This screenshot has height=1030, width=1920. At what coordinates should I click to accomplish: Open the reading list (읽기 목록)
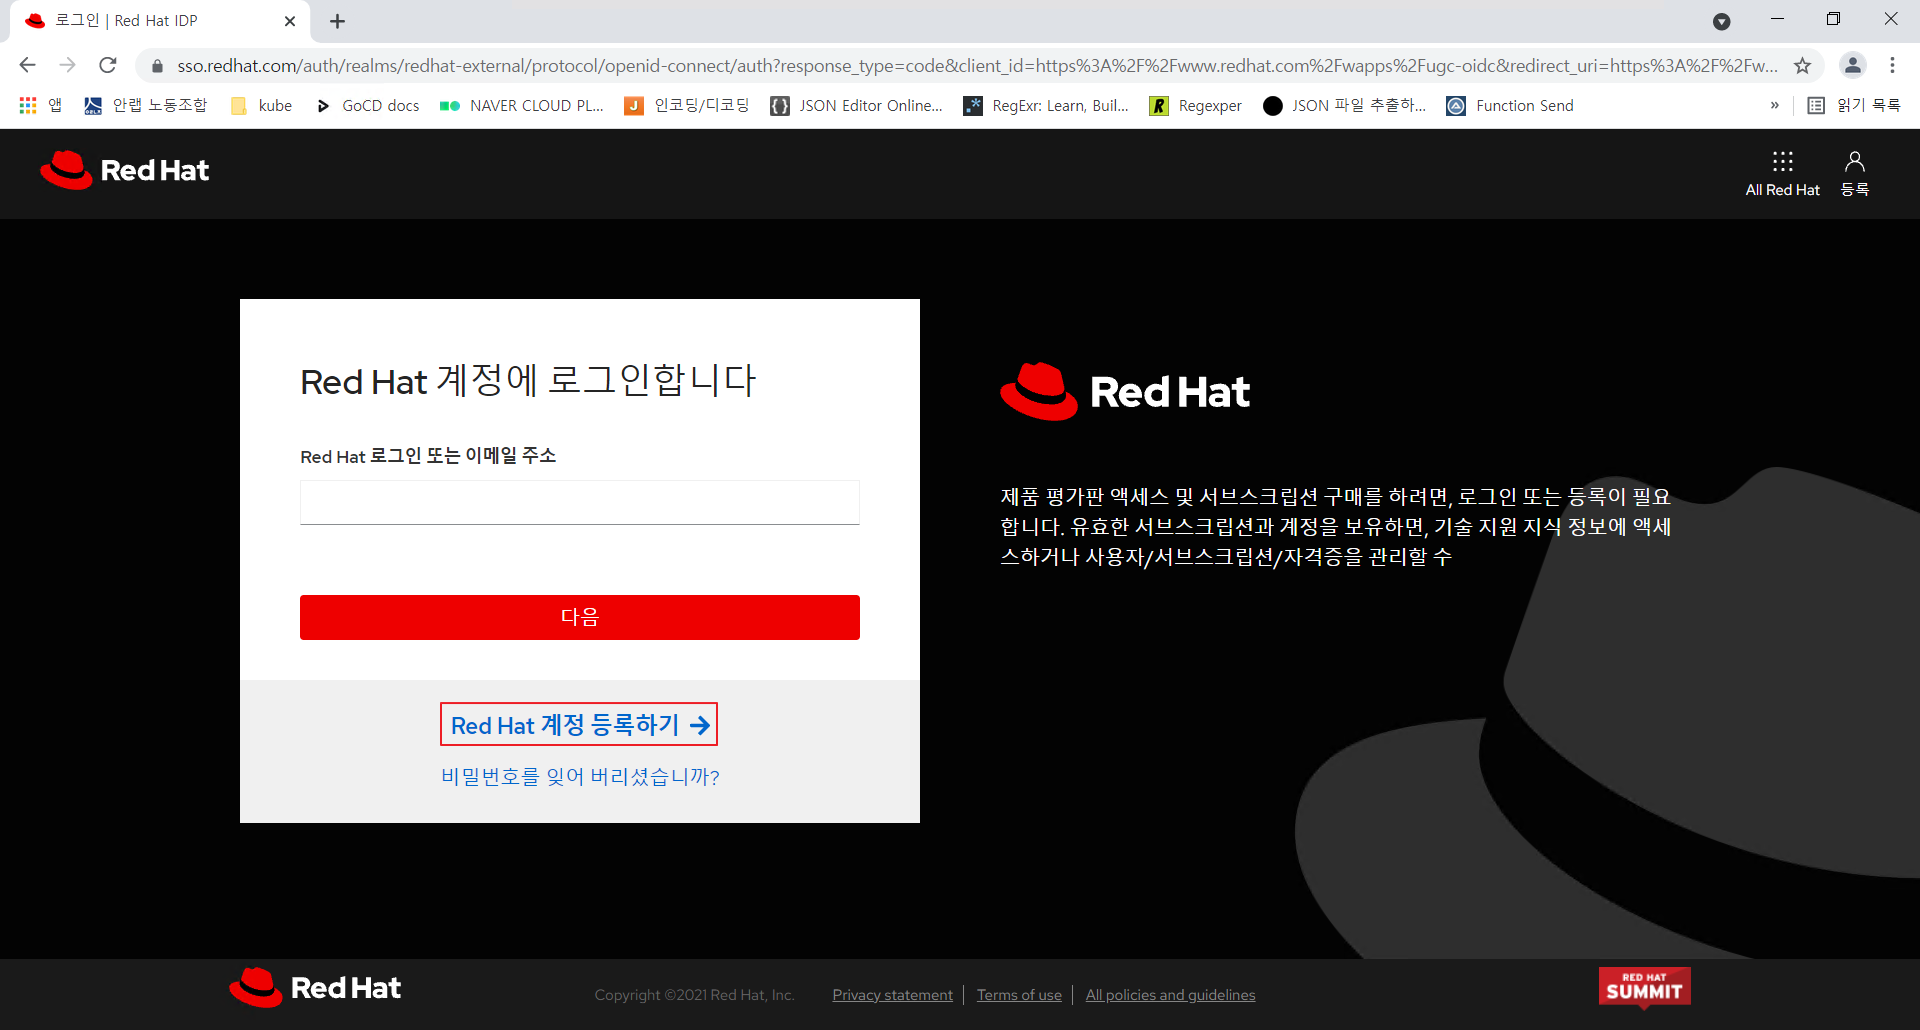[1854, 105]
